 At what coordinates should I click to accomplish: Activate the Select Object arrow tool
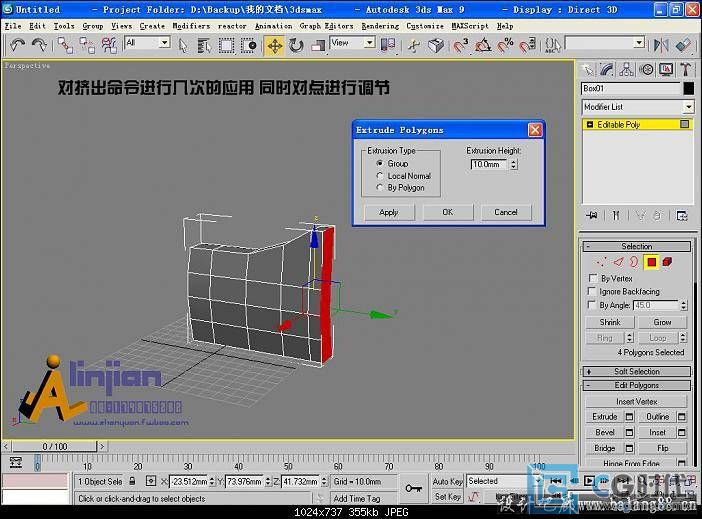183,45
